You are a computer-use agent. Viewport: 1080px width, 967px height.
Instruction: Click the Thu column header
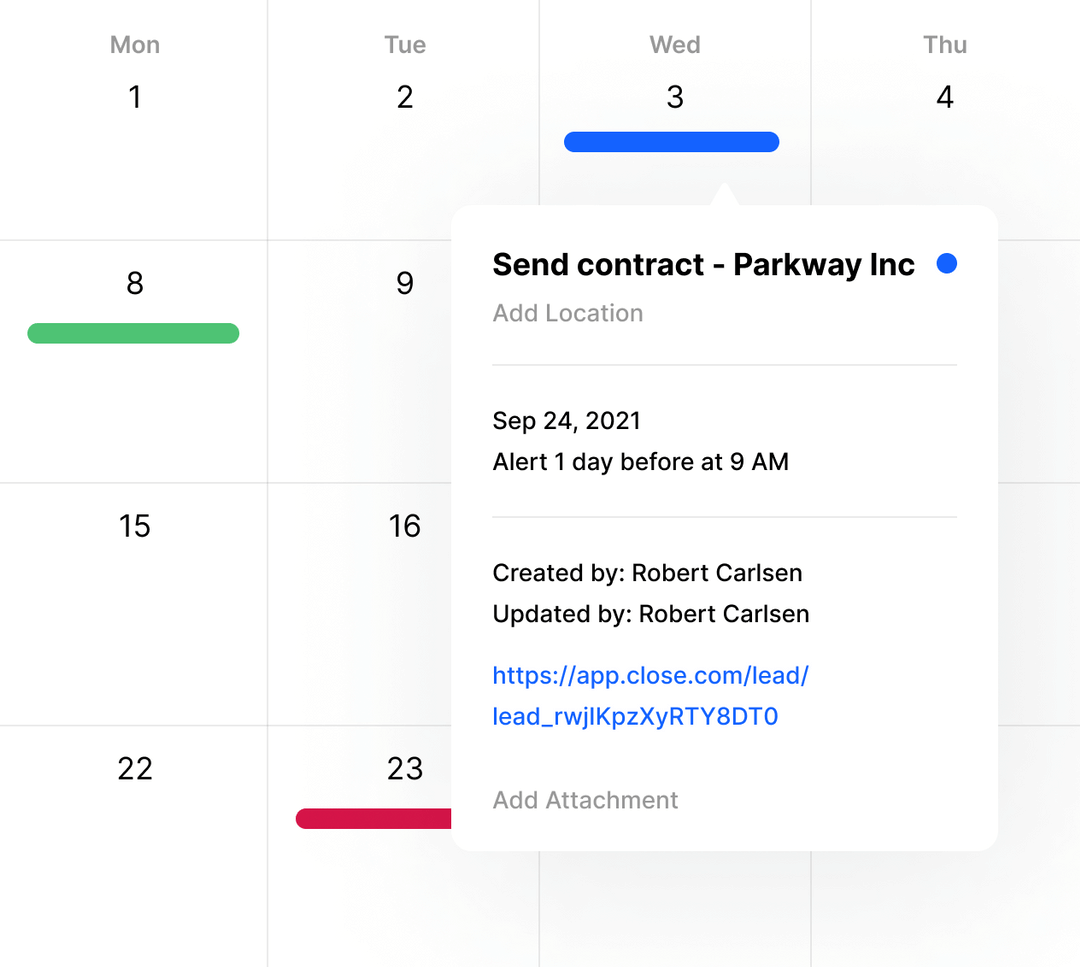point(945,45)
